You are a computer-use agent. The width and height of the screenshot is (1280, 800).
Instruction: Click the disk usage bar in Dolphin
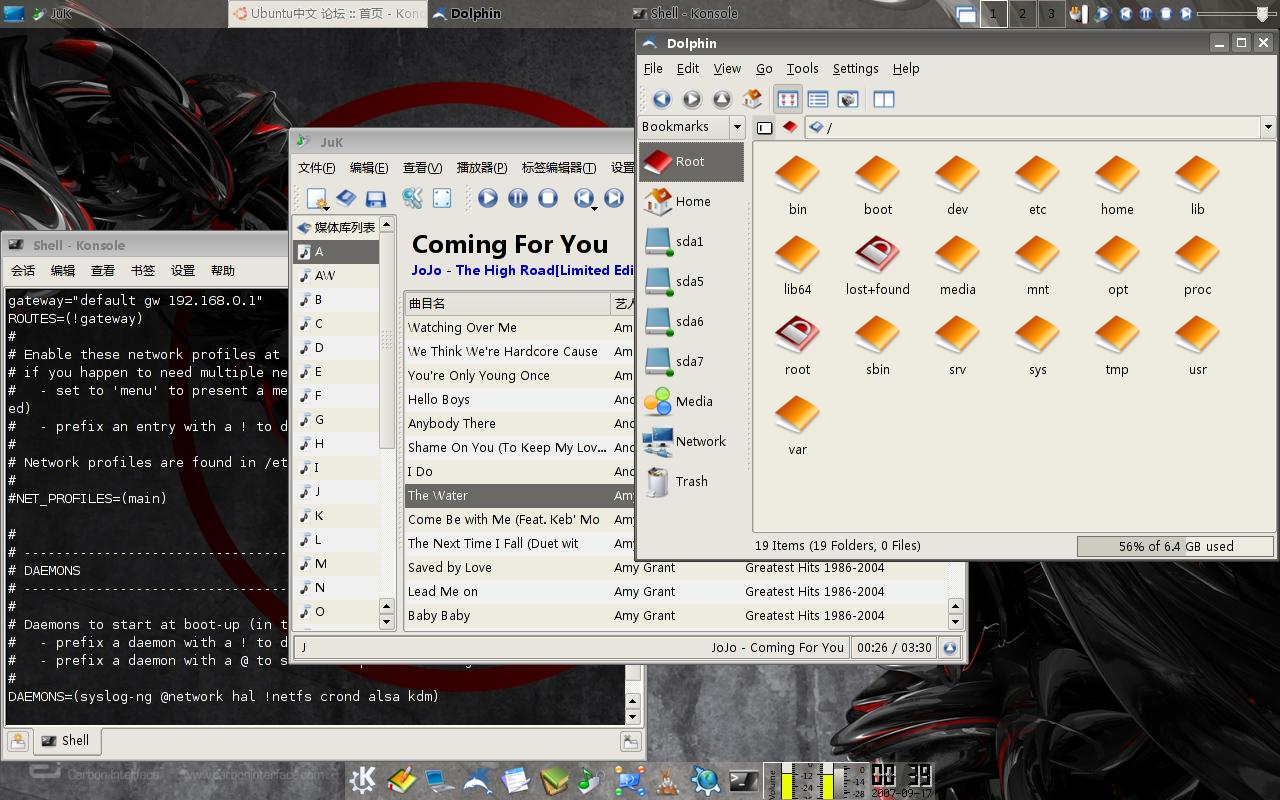point(1175,546)
